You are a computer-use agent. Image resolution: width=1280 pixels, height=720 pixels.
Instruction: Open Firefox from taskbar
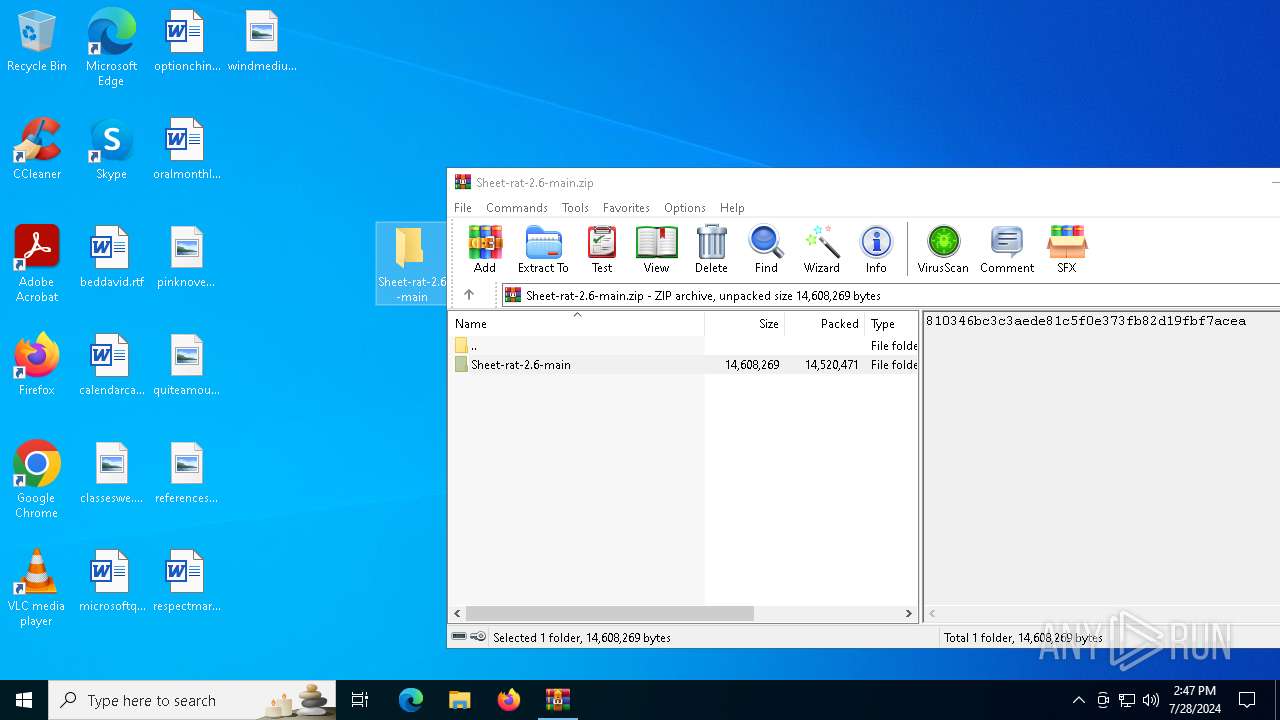click(x=509, y=700)
